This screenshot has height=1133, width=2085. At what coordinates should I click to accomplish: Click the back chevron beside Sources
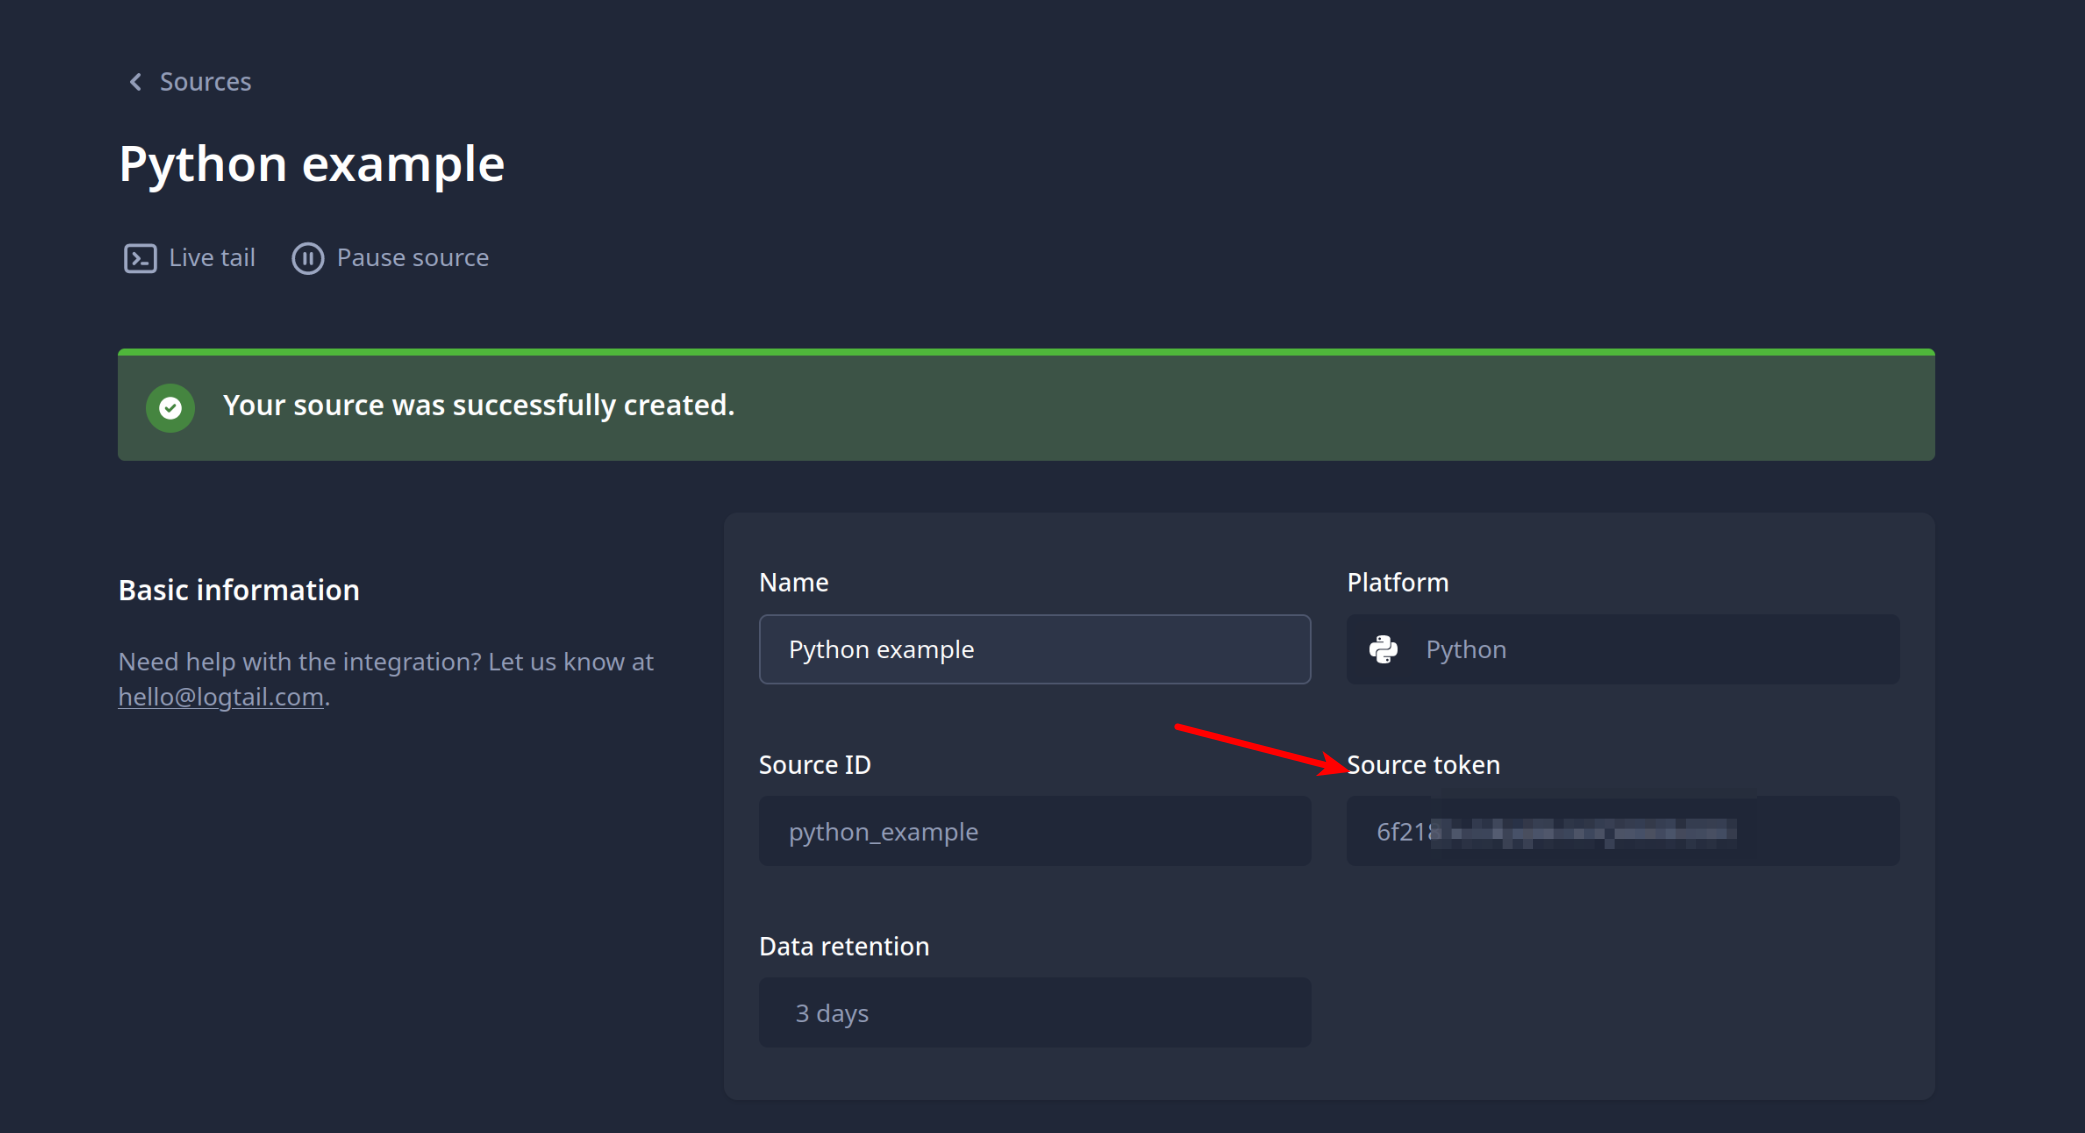(135, 81)
